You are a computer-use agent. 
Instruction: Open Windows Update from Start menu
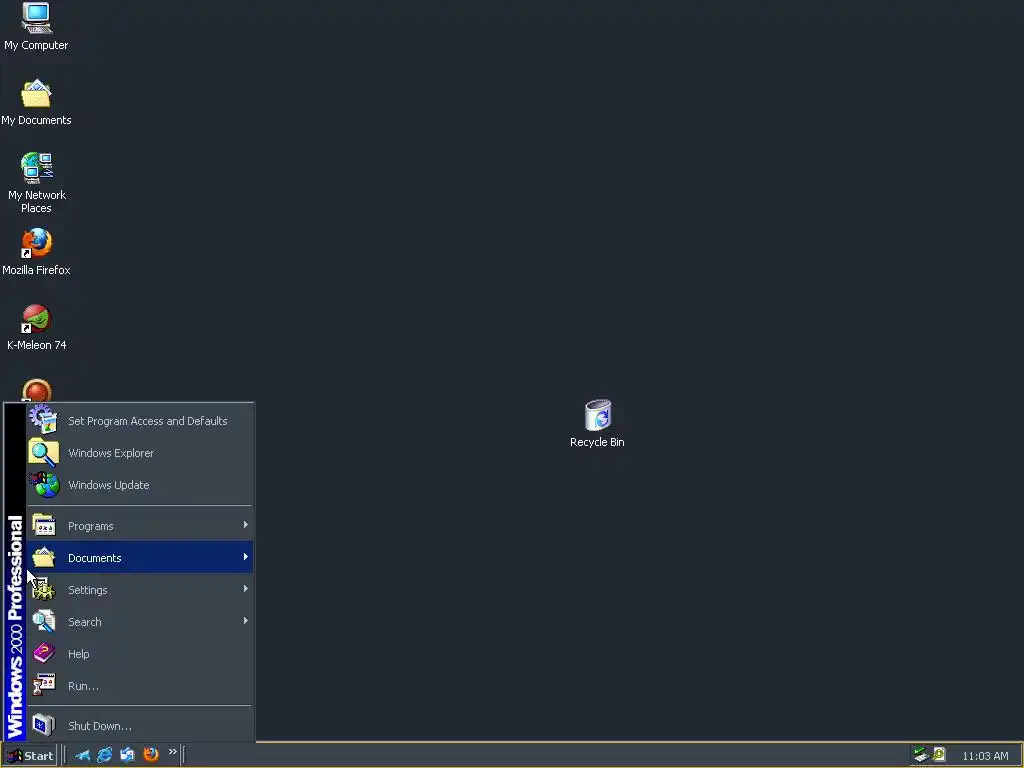tap(140, 485)
